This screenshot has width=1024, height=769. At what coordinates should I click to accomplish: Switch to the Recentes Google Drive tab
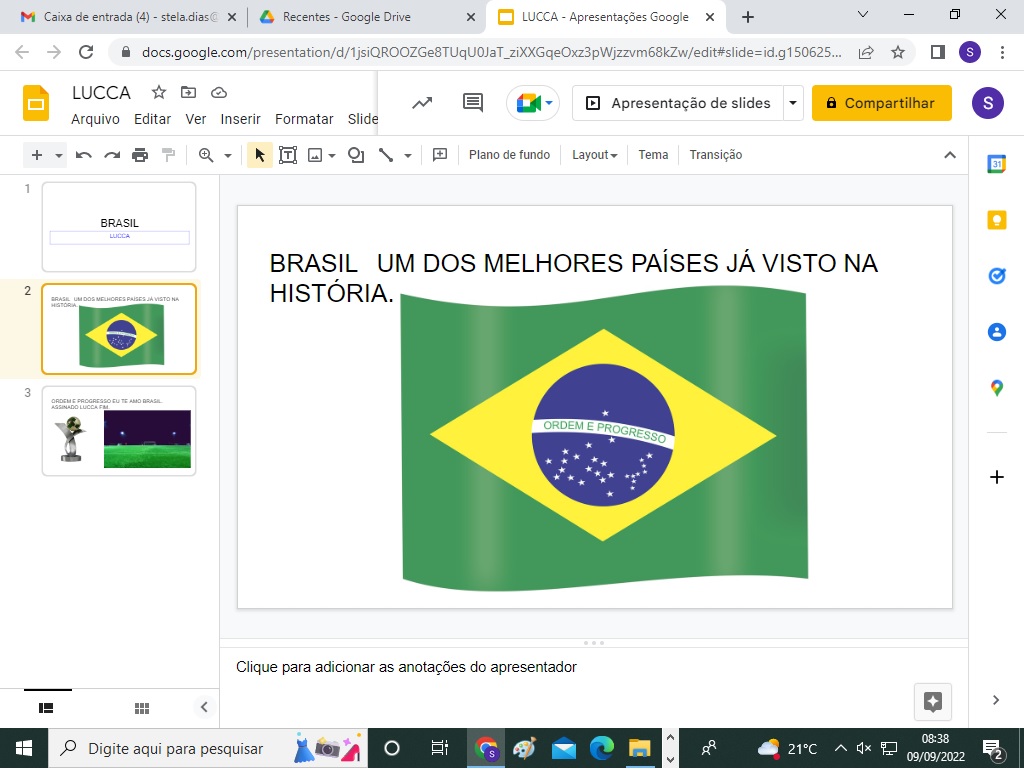tap(368, 17)
